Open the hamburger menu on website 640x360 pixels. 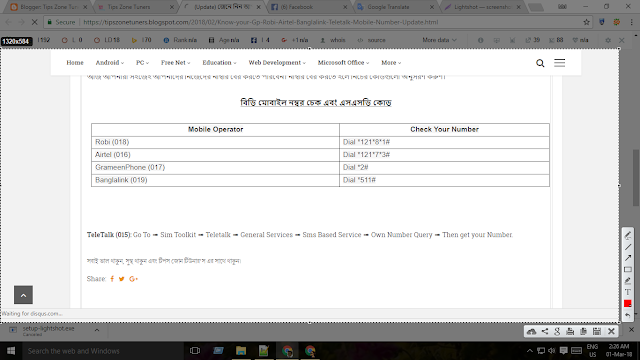(560, 63)
